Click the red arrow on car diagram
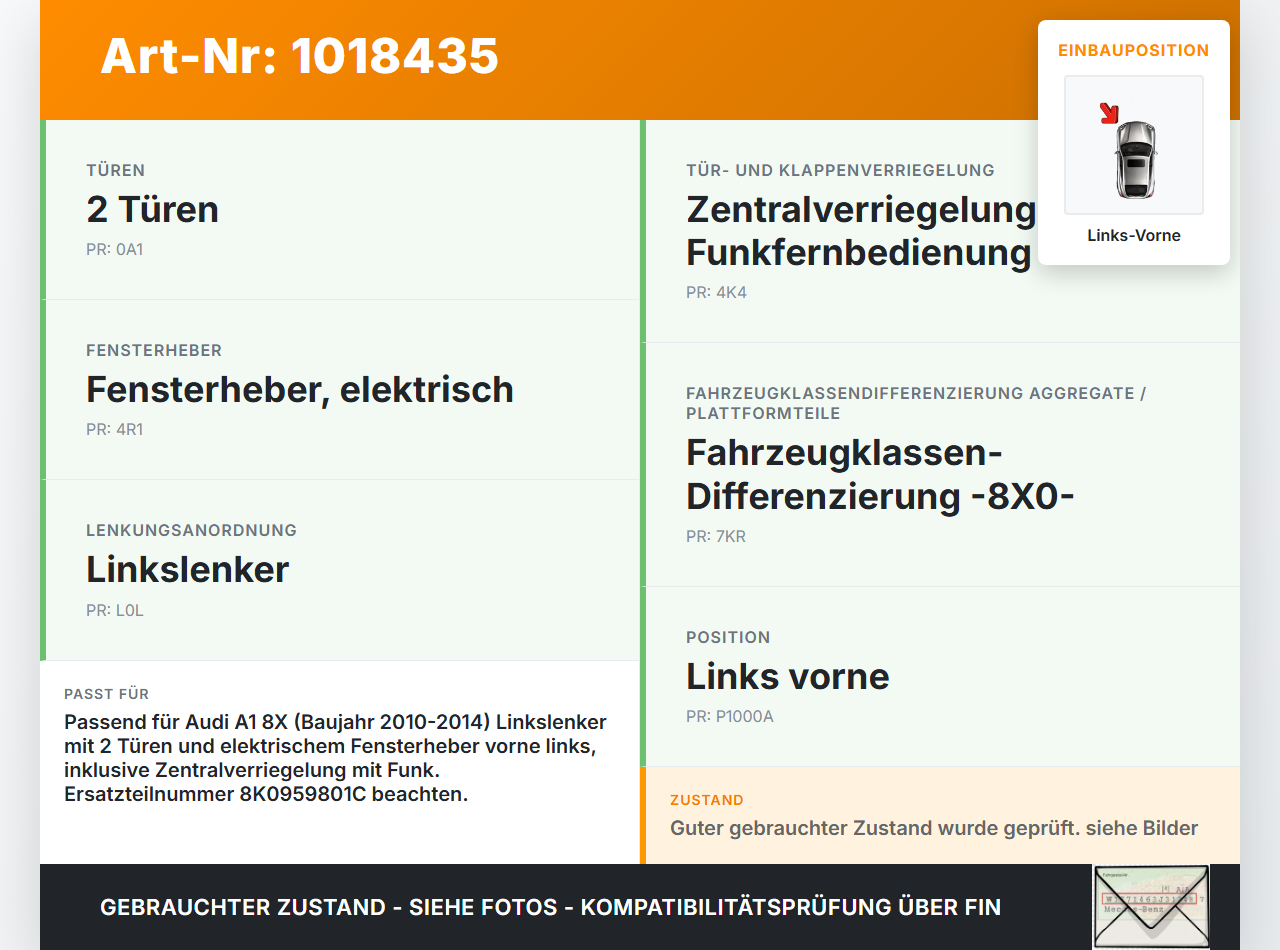Viewport: 1280px width, 950px height. coord(1109,113)
